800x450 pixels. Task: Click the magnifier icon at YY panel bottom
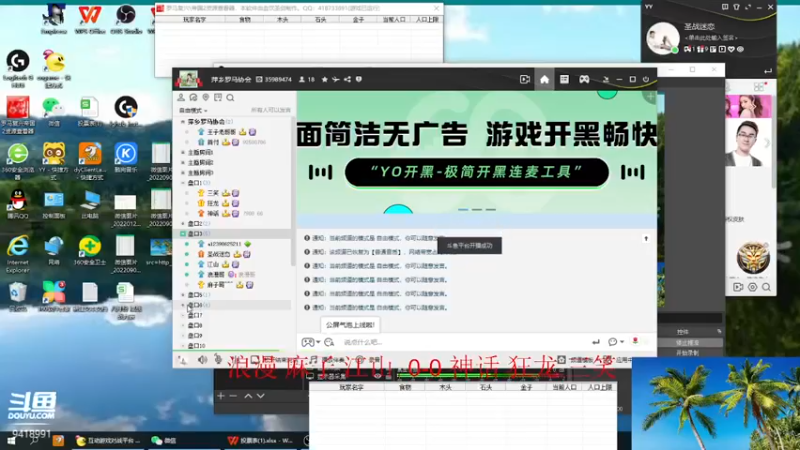(766, 287)
